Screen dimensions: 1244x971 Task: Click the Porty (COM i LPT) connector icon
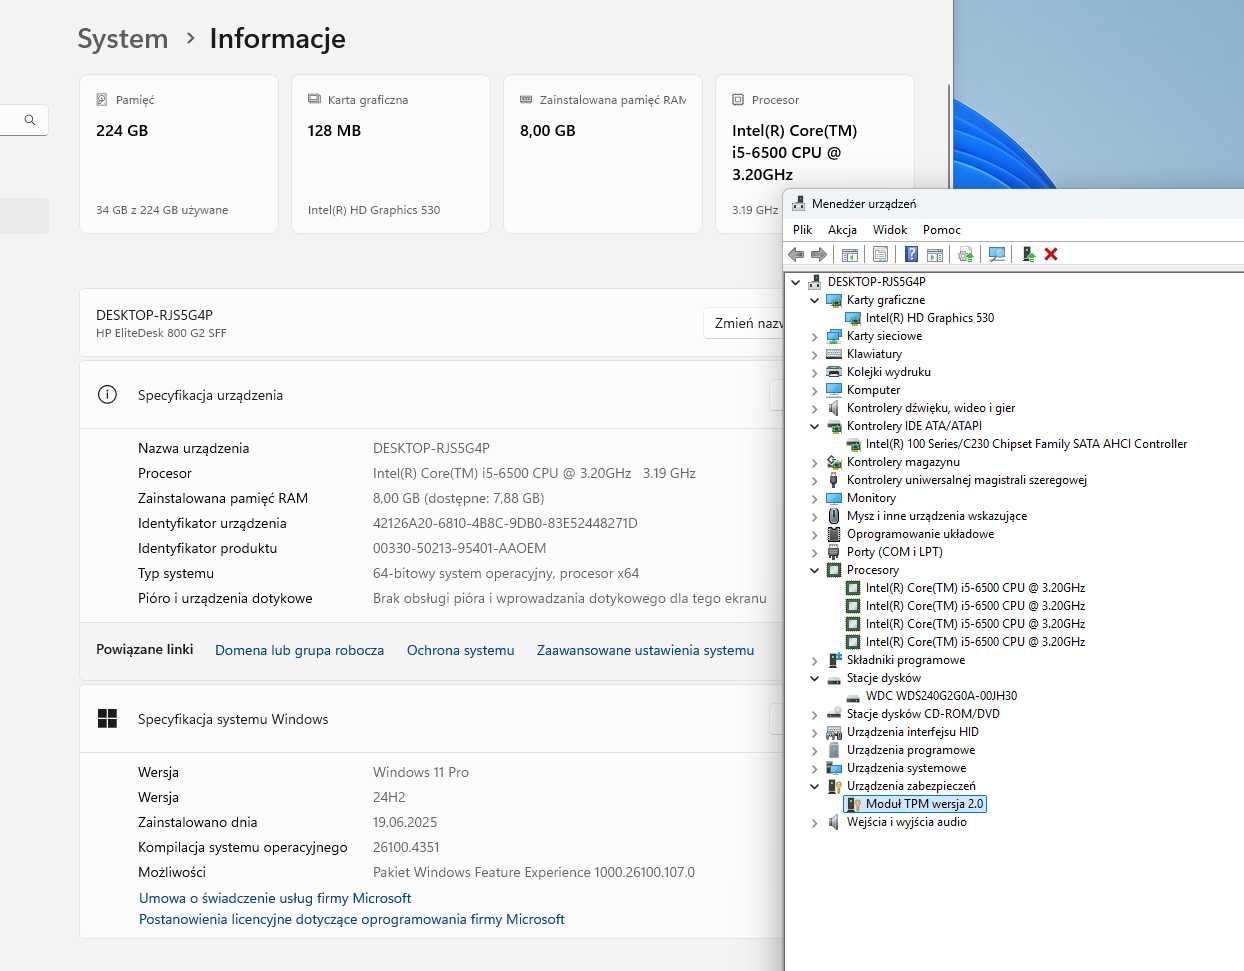834,552
